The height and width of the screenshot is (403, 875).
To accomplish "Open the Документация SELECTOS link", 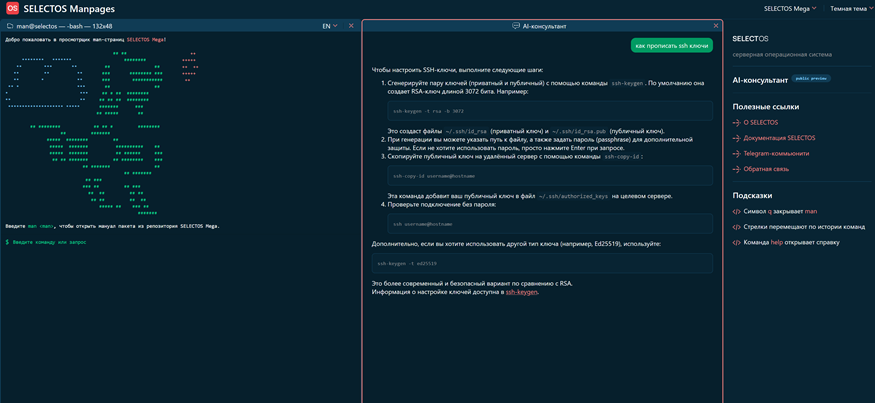I will (779, 138).
